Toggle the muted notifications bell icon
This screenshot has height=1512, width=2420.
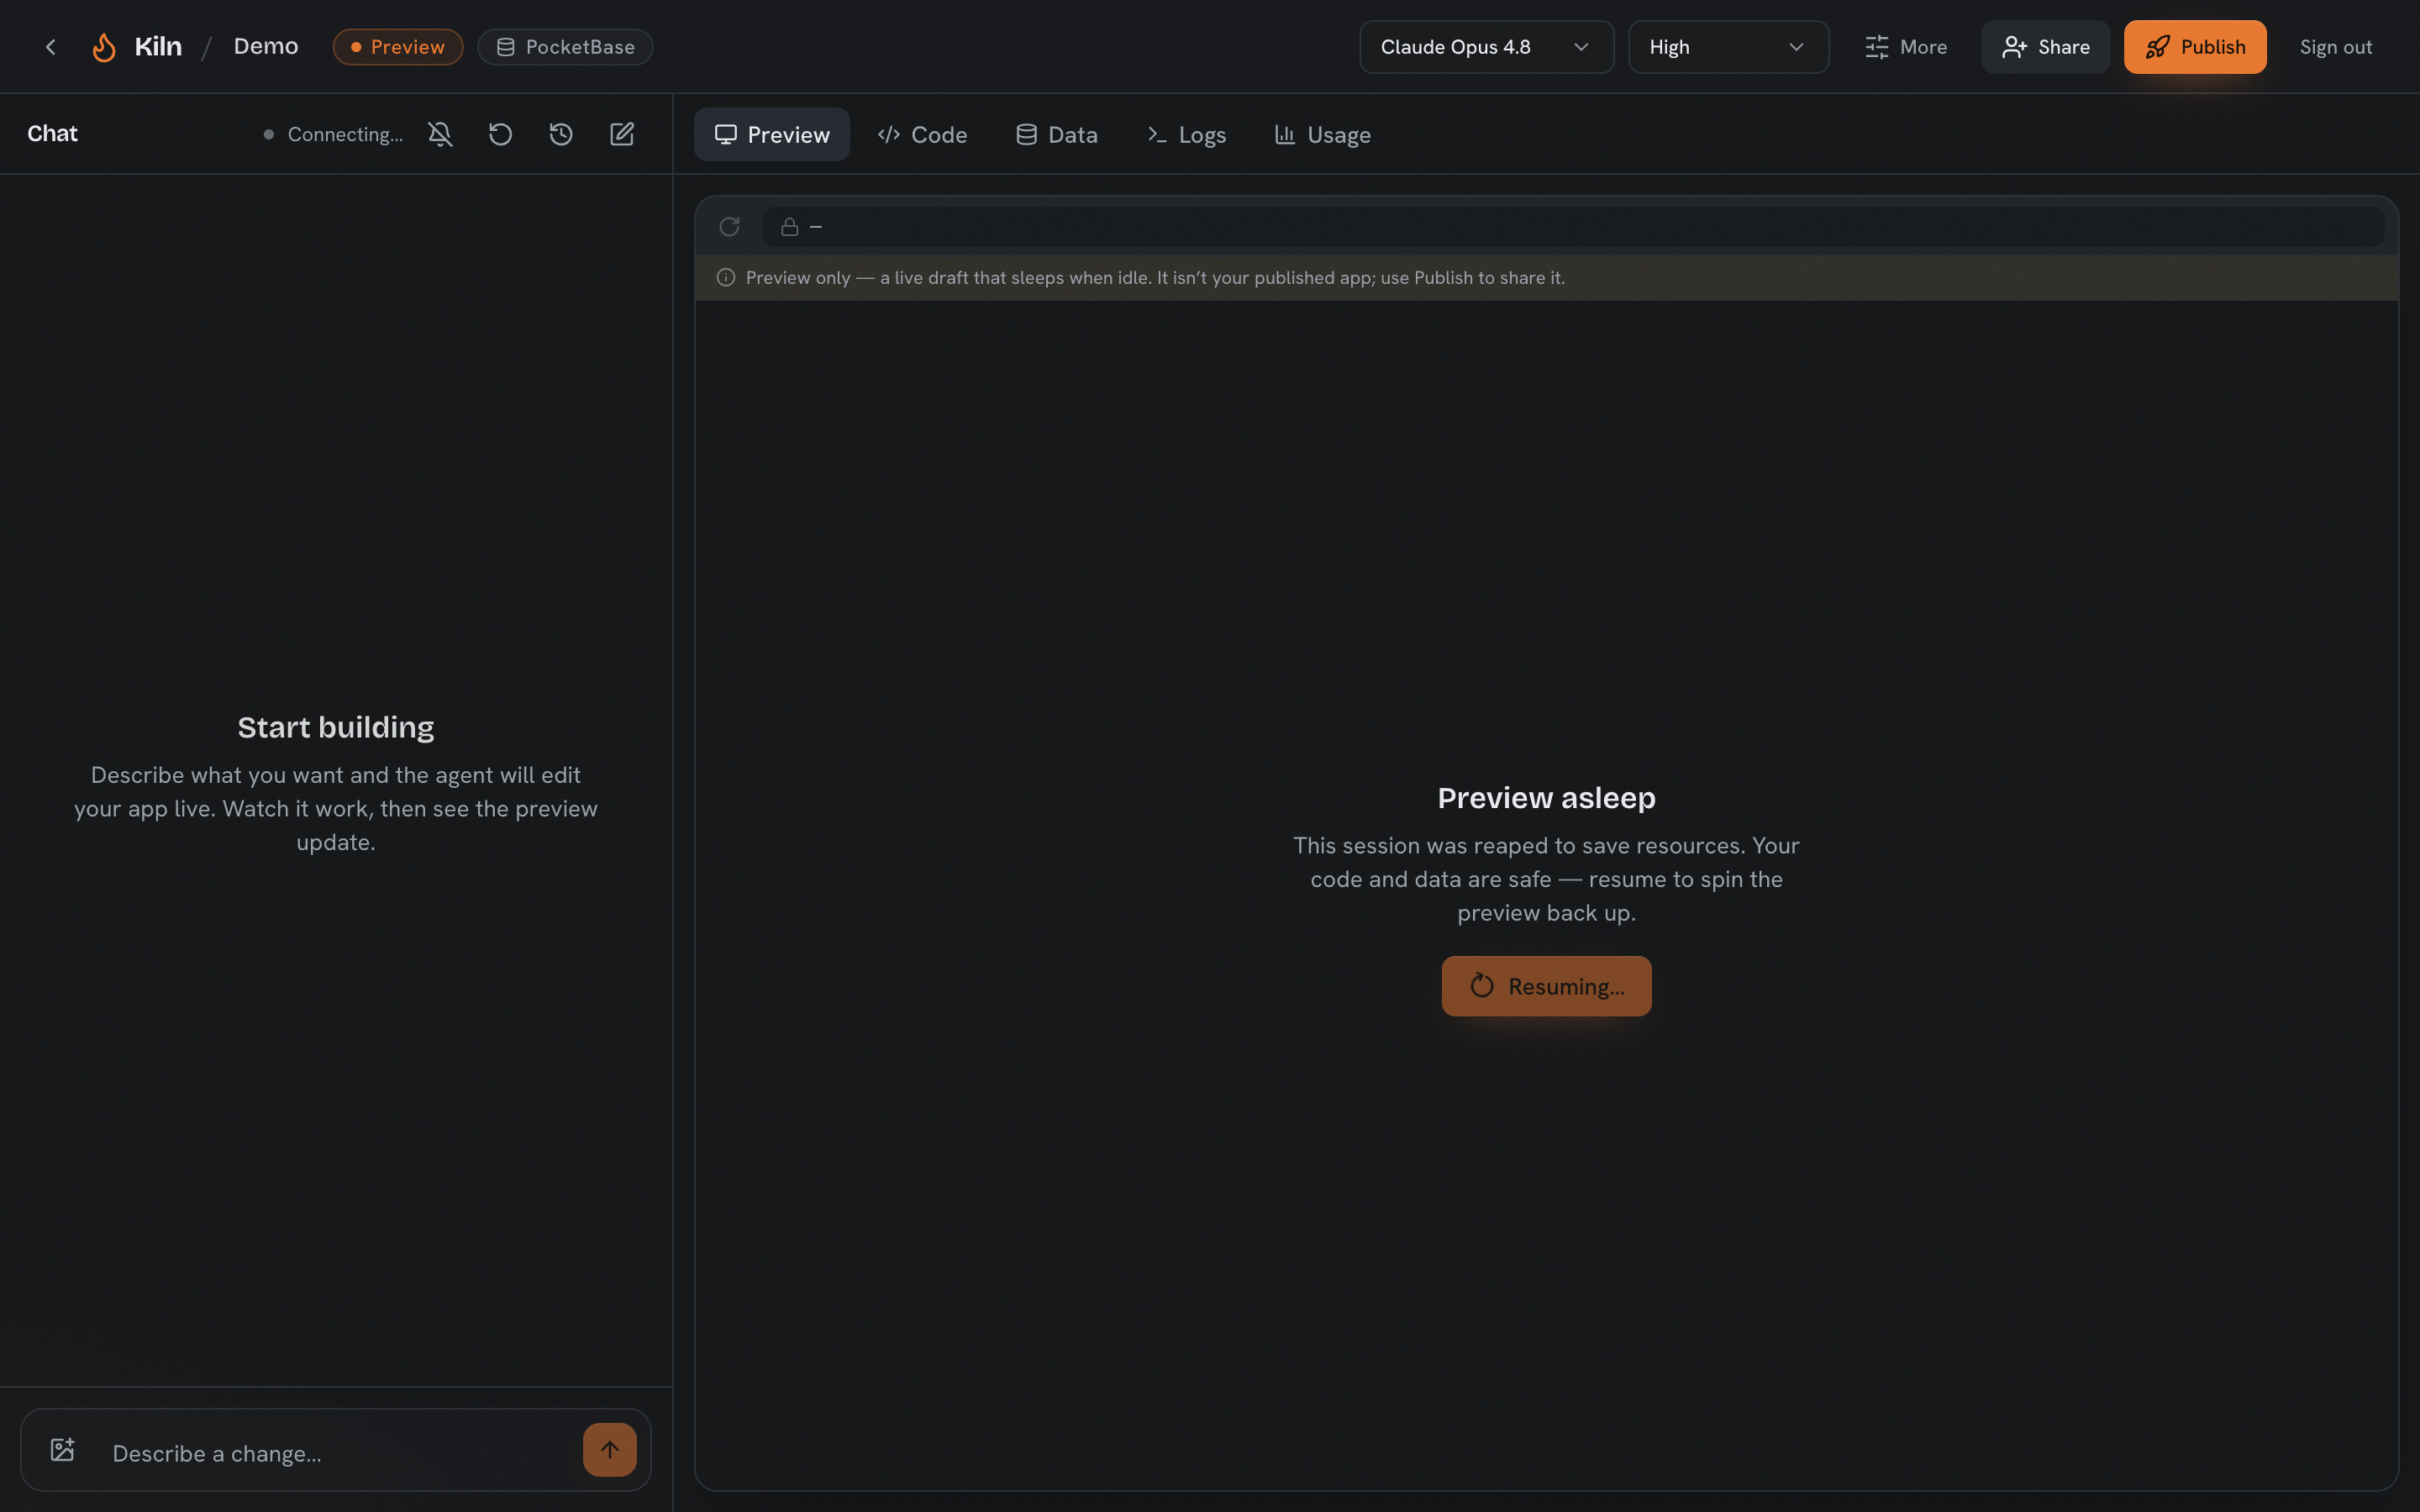[440, 134]
